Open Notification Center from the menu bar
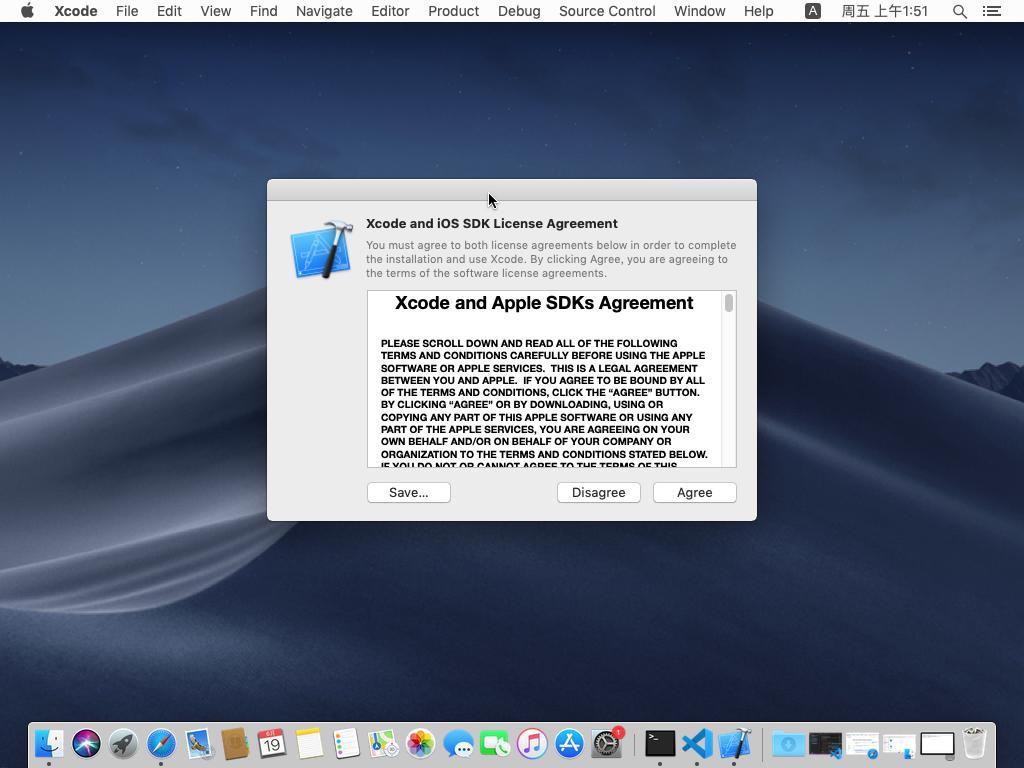Screen dimensions: 1024x768 (991, 11)
